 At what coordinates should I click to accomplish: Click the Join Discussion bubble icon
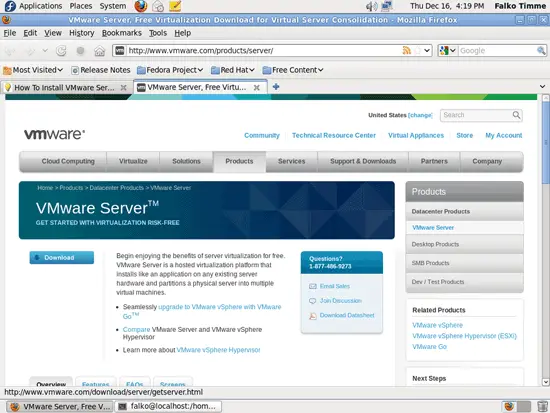(313, 301)
